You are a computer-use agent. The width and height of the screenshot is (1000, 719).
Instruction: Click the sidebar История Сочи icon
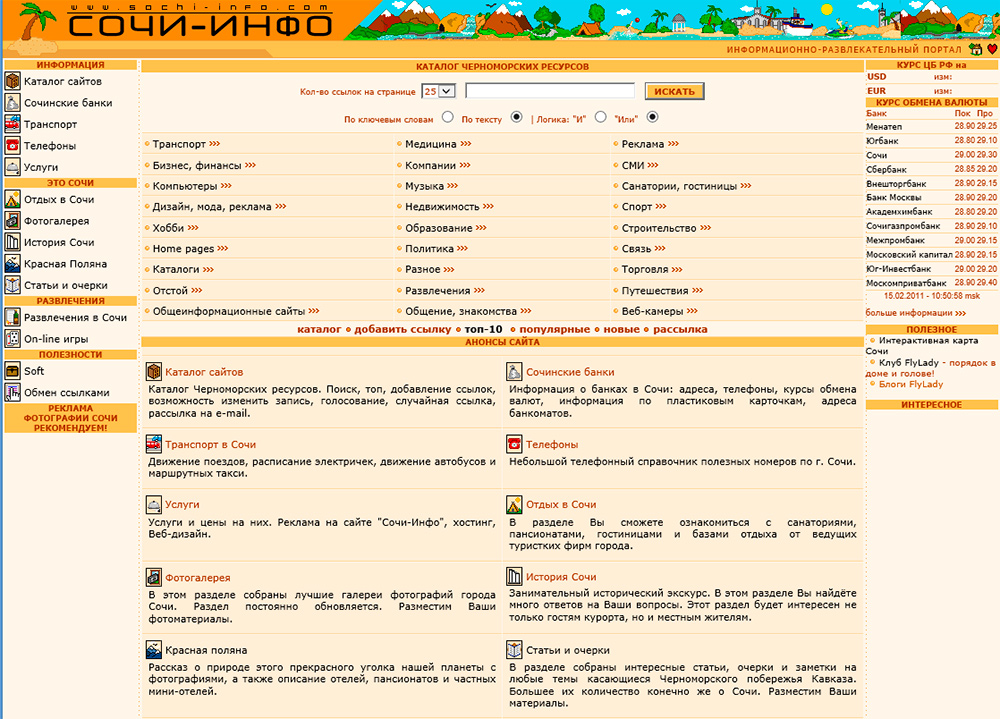point(13,242)
